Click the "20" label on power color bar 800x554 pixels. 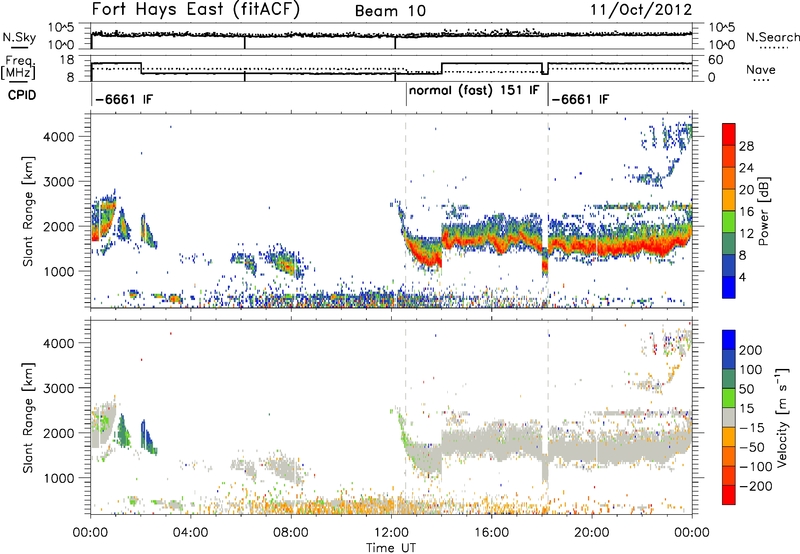(746, 190)
